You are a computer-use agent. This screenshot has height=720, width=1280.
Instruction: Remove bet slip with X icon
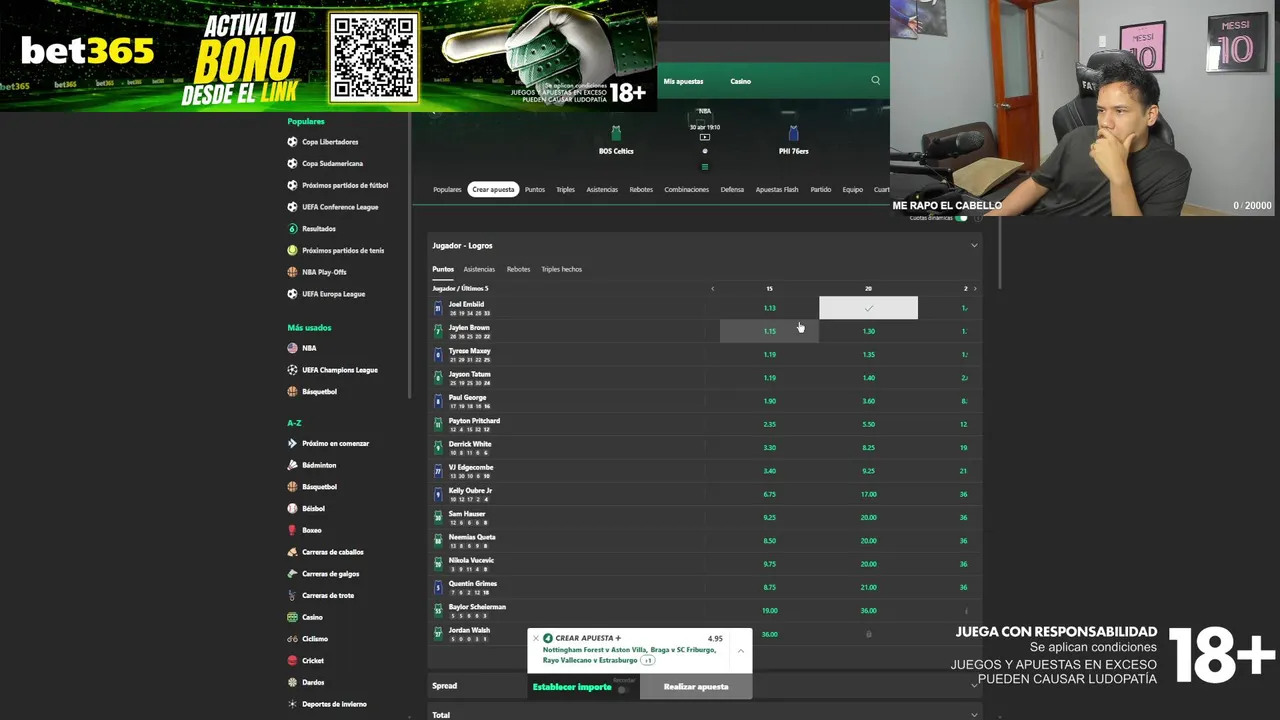[x=535, y=638]
